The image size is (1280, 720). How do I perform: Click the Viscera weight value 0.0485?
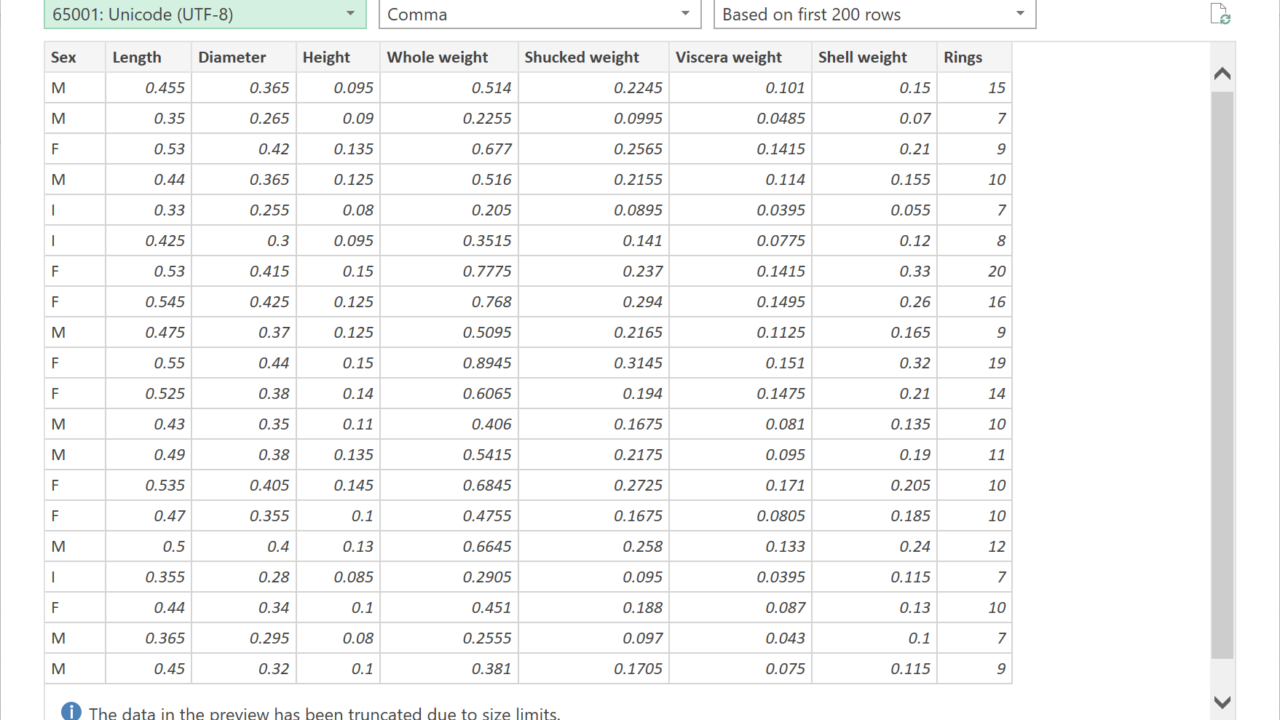[740, 118]
